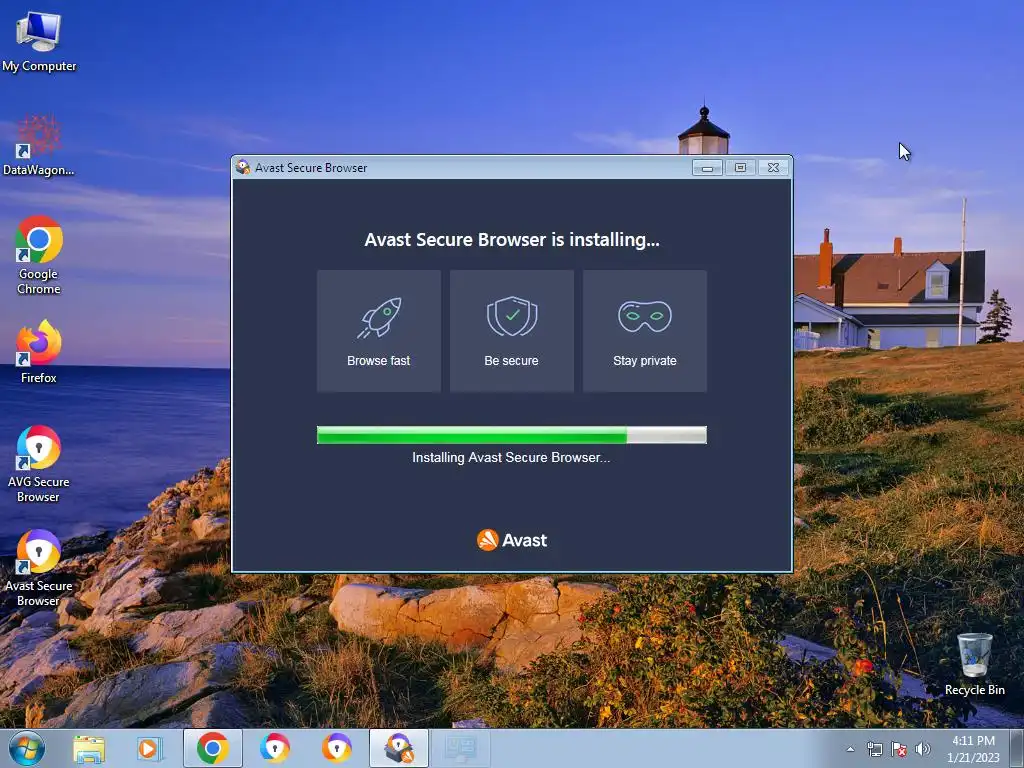This screenshot has height=768, width=1024.
Task: Click the Avast installer taskbar button
Action: click(x=398, y=748)
